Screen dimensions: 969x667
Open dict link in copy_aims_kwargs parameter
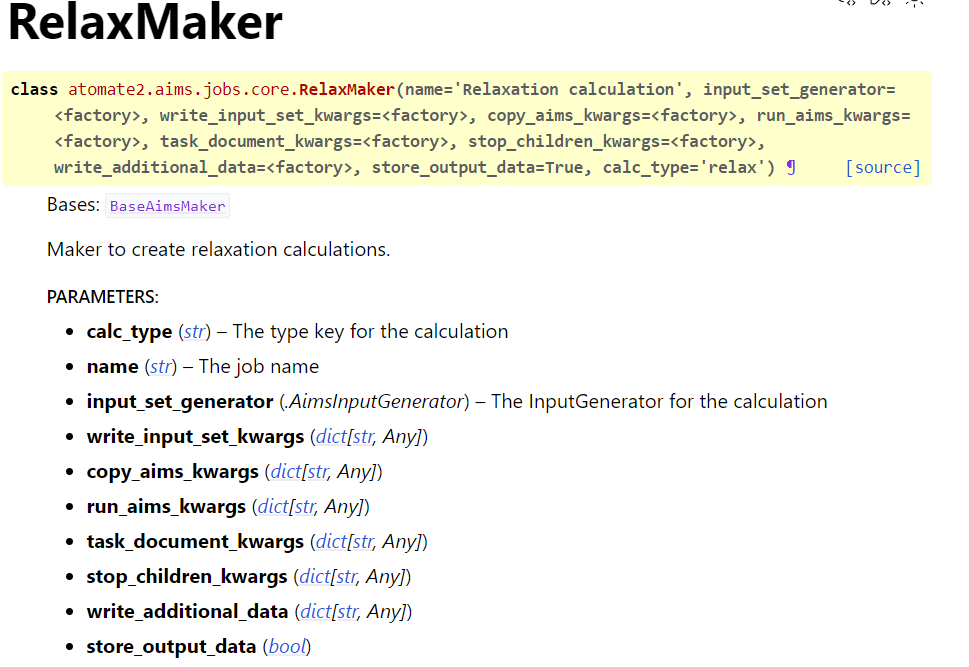point(285,471)
